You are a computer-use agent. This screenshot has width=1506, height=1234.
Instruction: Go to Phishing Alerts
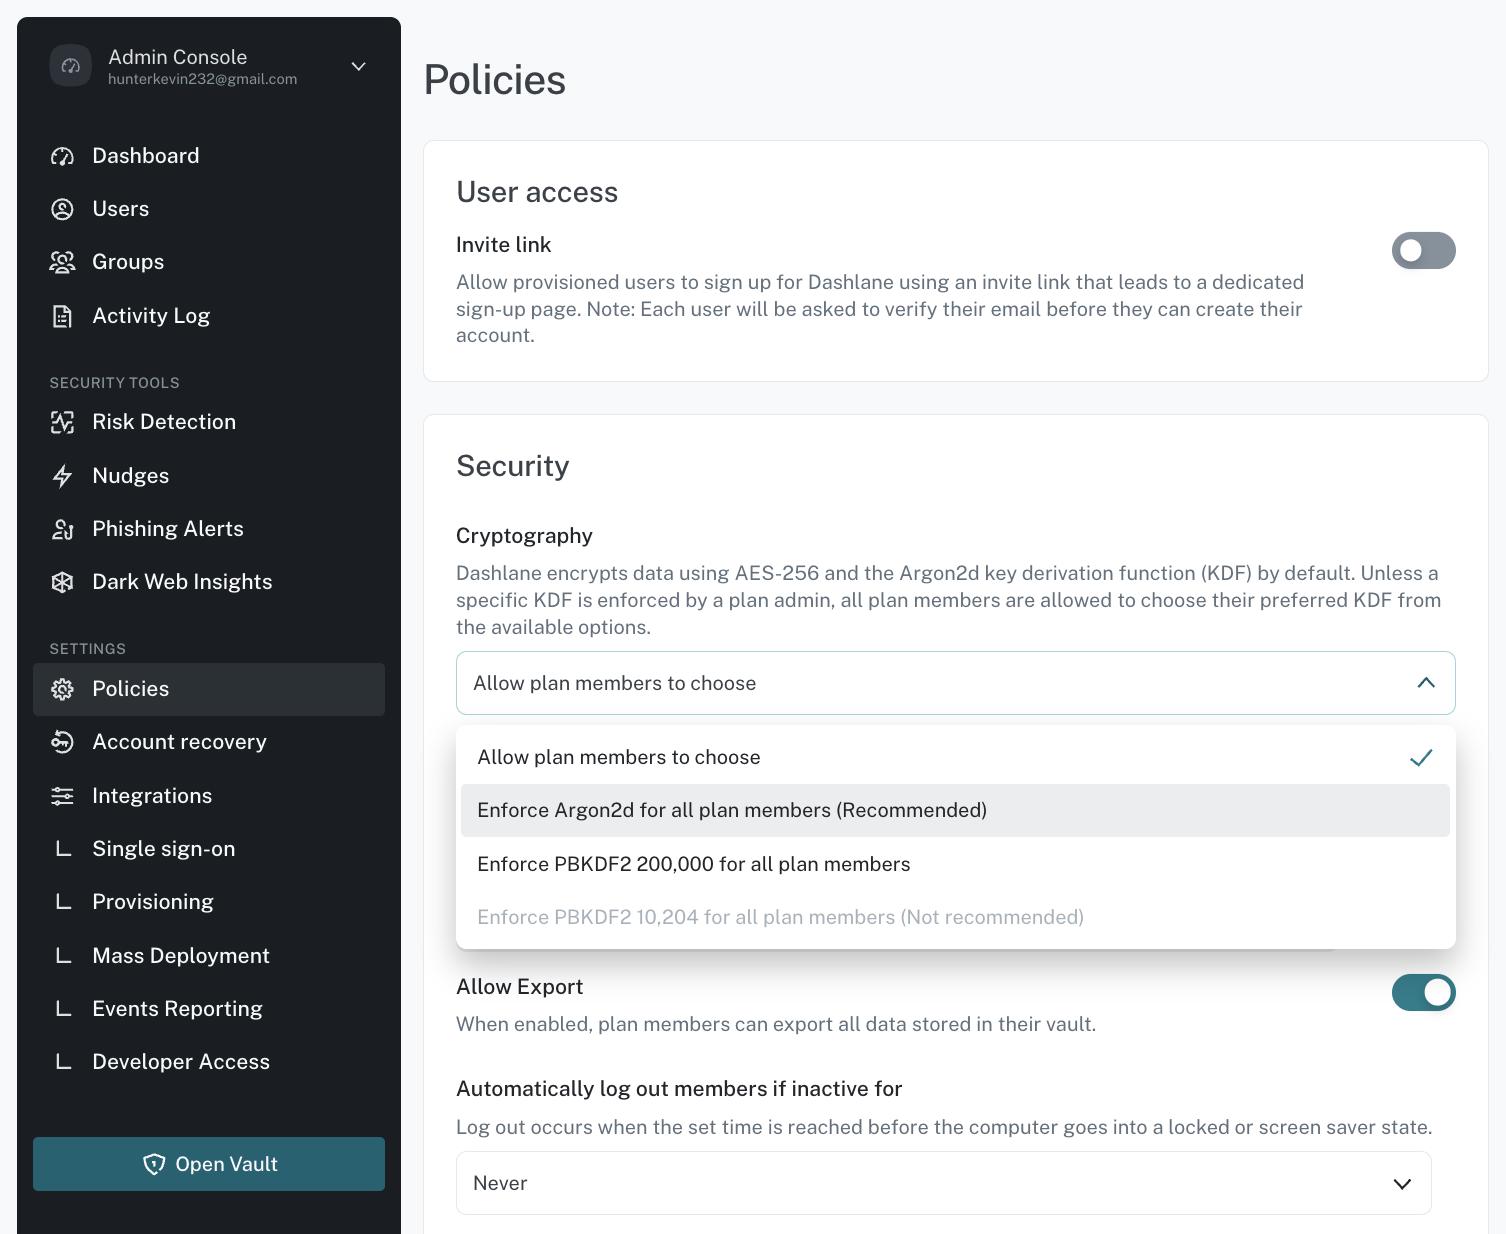coord(209,529)
